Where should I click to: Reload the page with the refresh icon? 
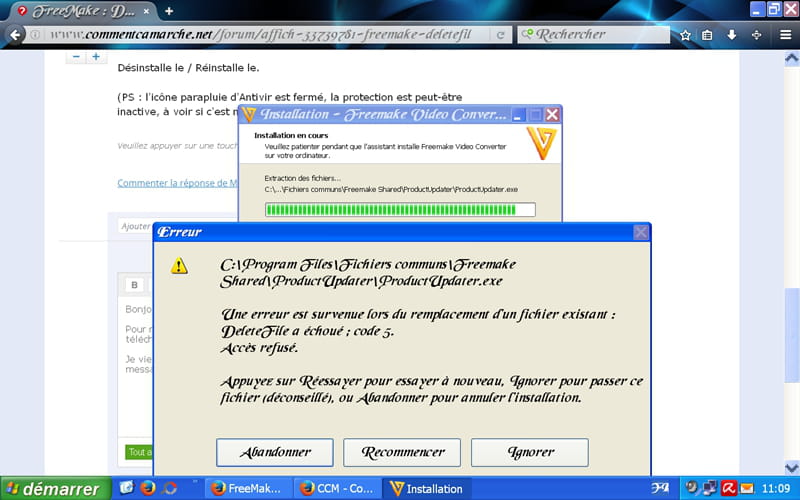[501, 35]
